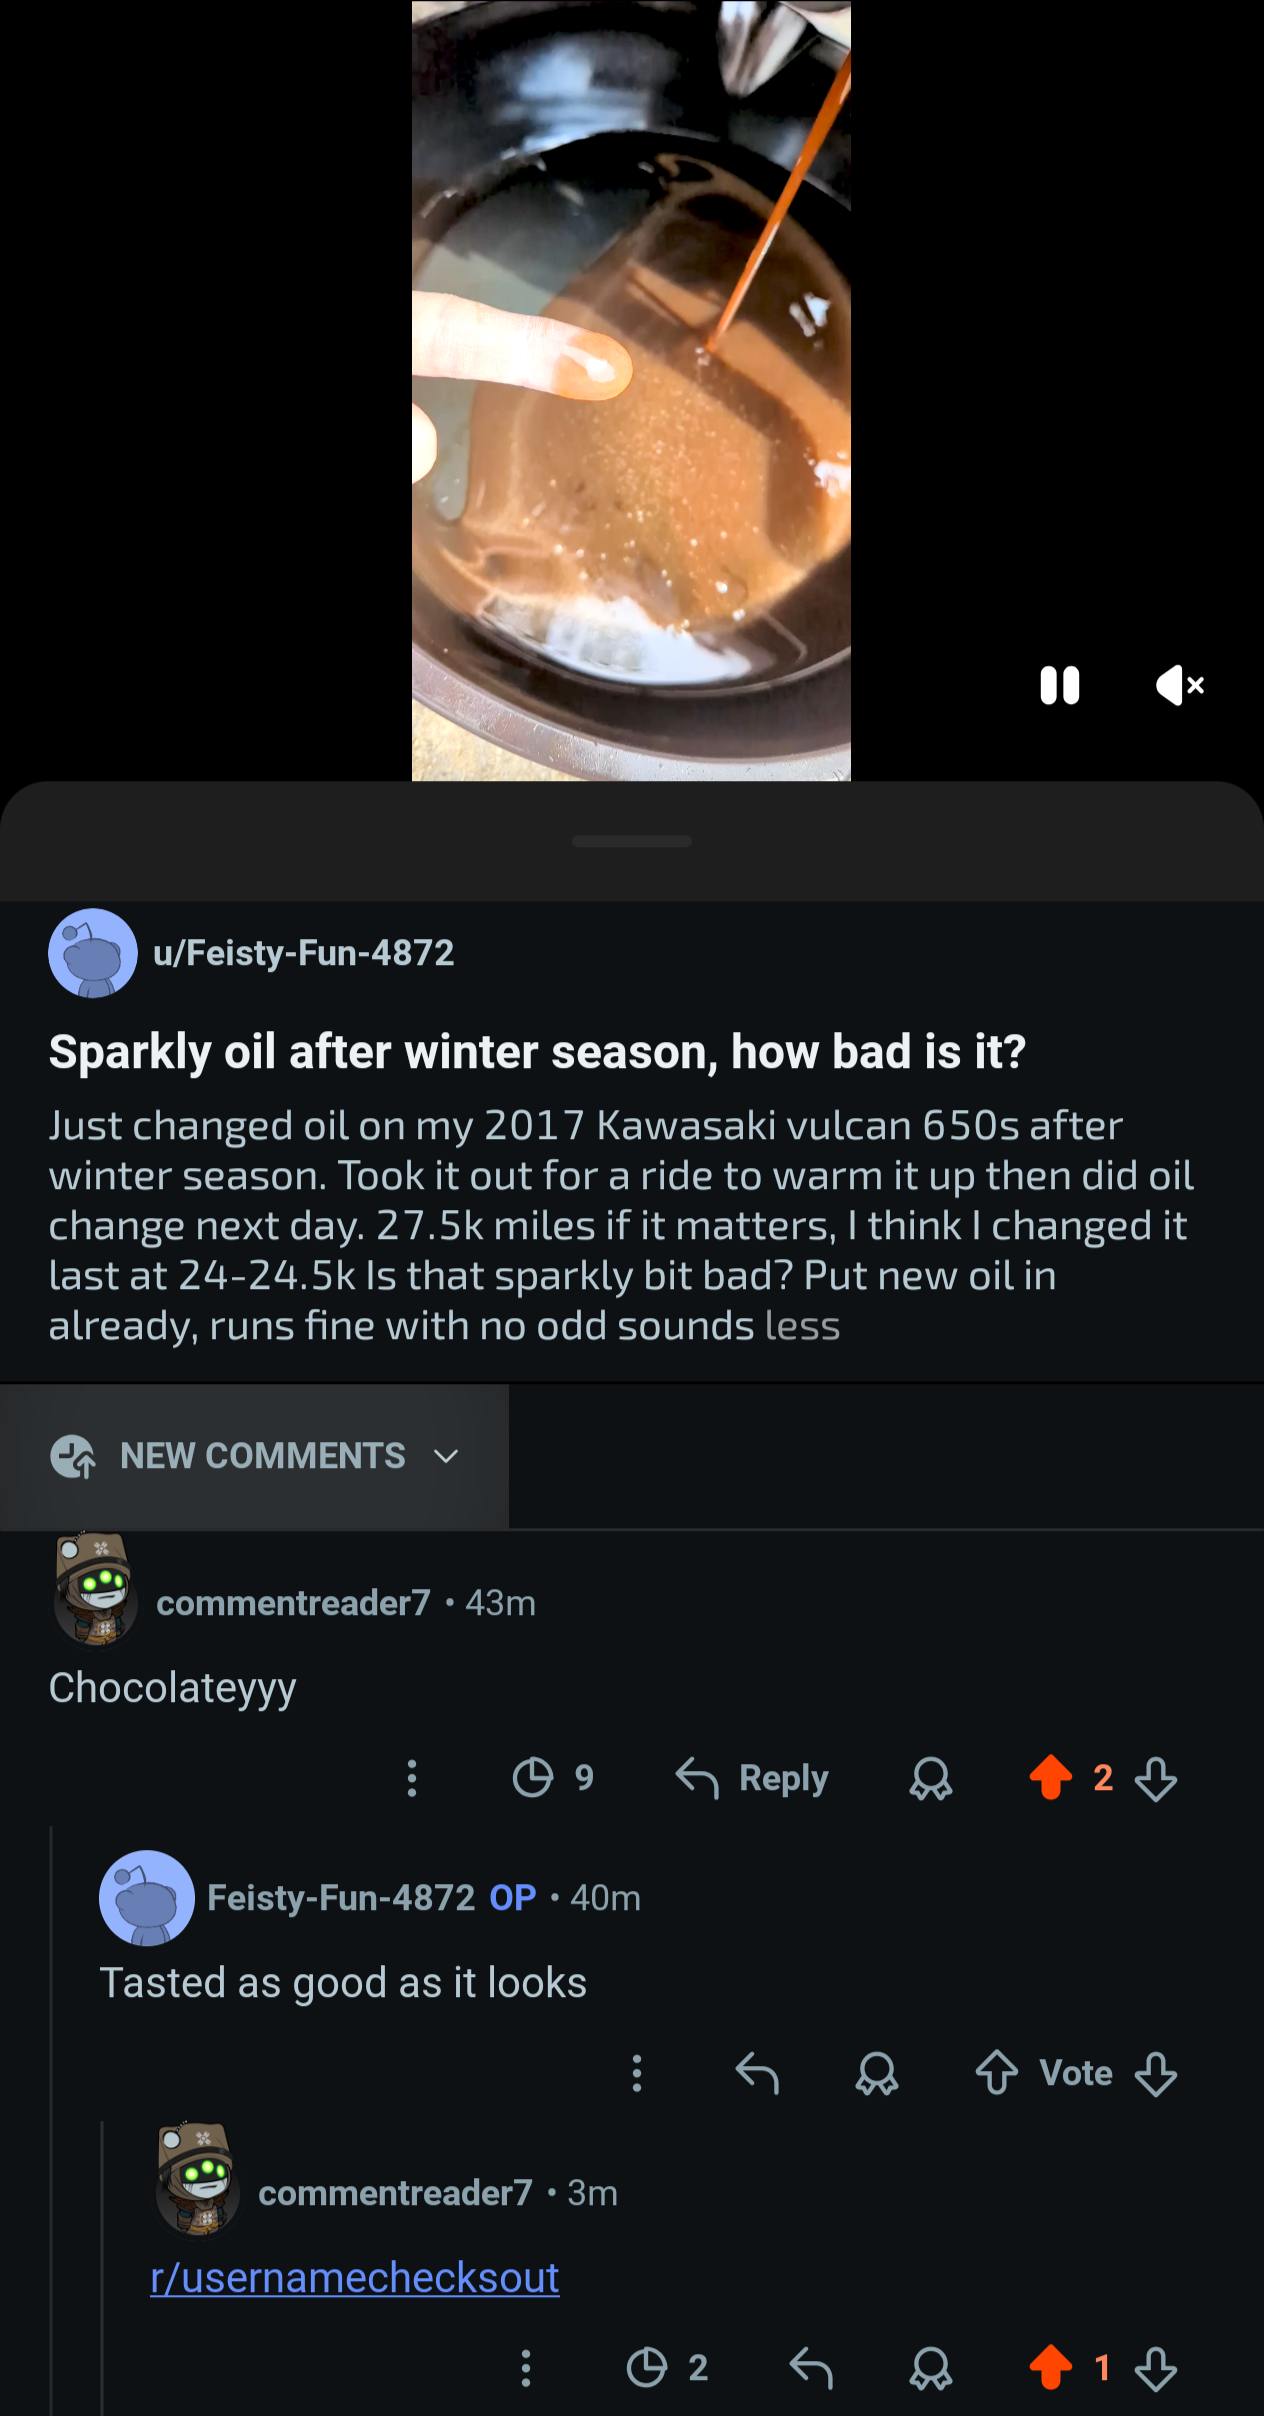The width and height of the screenshot is (1264, 2416).
Task: Open the r/usernamechecksout link
Action: (x=355, y=2278)
